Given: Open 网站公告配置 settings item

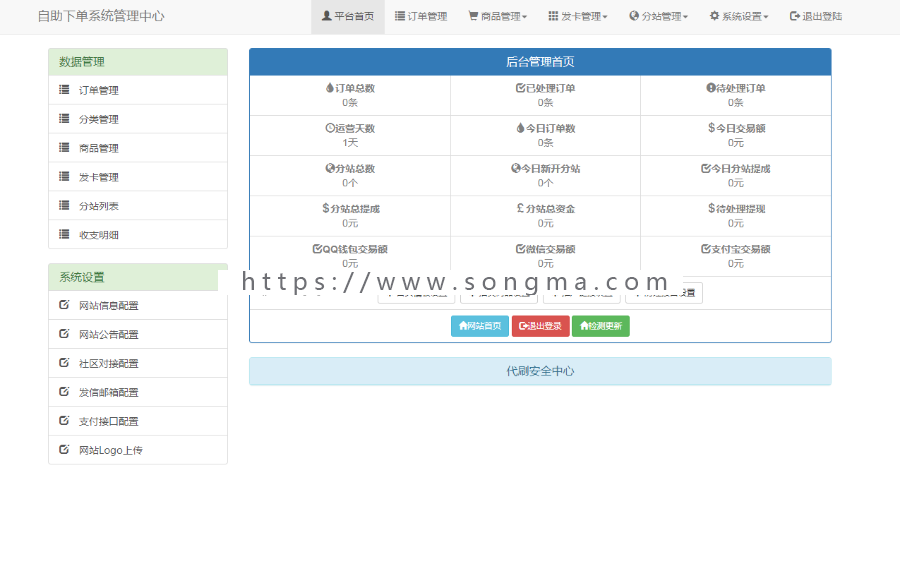Looking at the screenshot, I should [138, 334].
